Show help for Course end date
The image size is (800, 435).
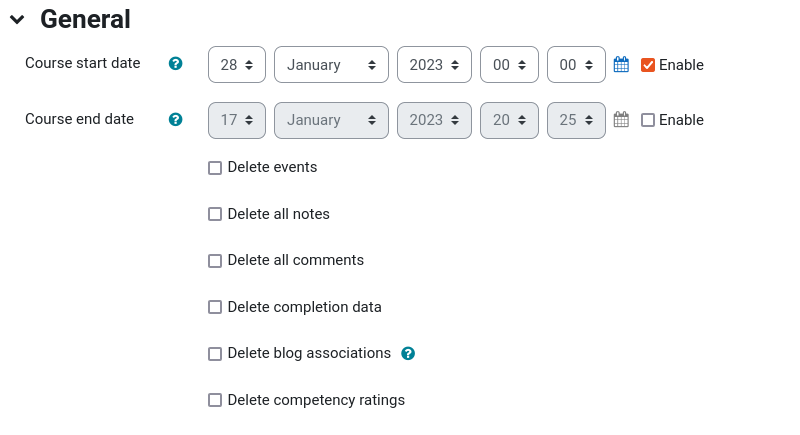pyautogui.click(x=176, y=119)
